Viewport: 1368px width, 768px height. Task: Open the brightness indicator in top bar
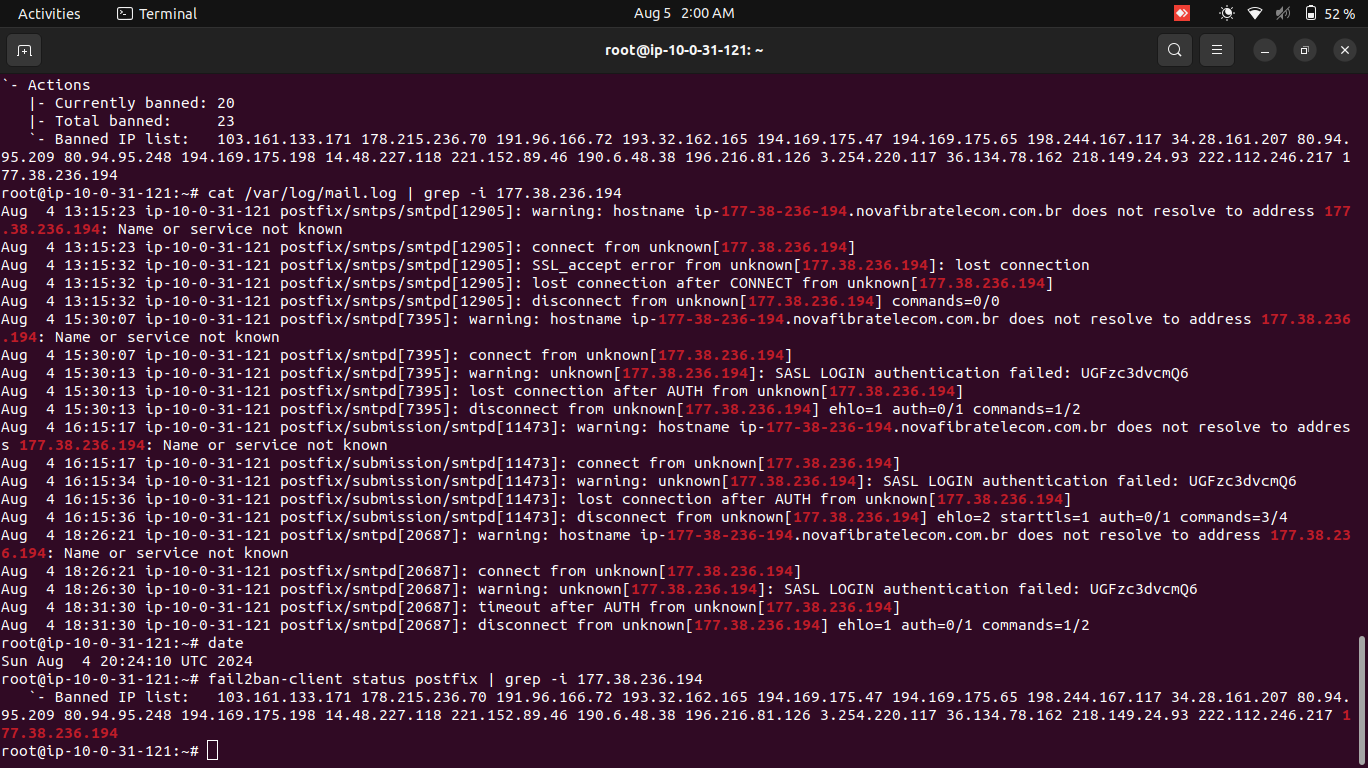coord(1227,13)
